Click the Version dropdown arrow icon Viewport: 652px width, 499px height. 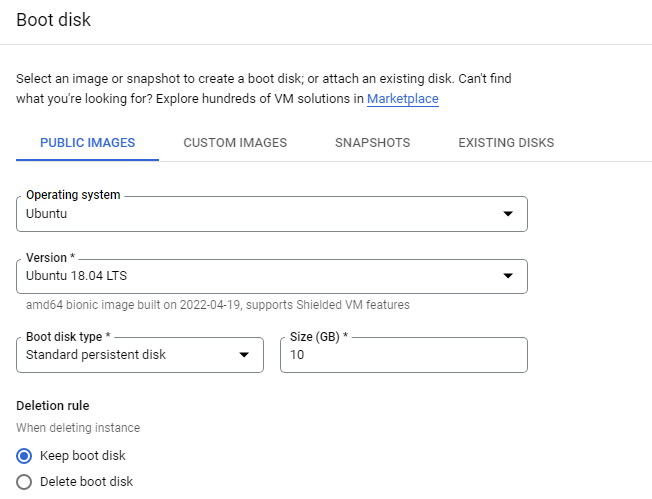508,276
